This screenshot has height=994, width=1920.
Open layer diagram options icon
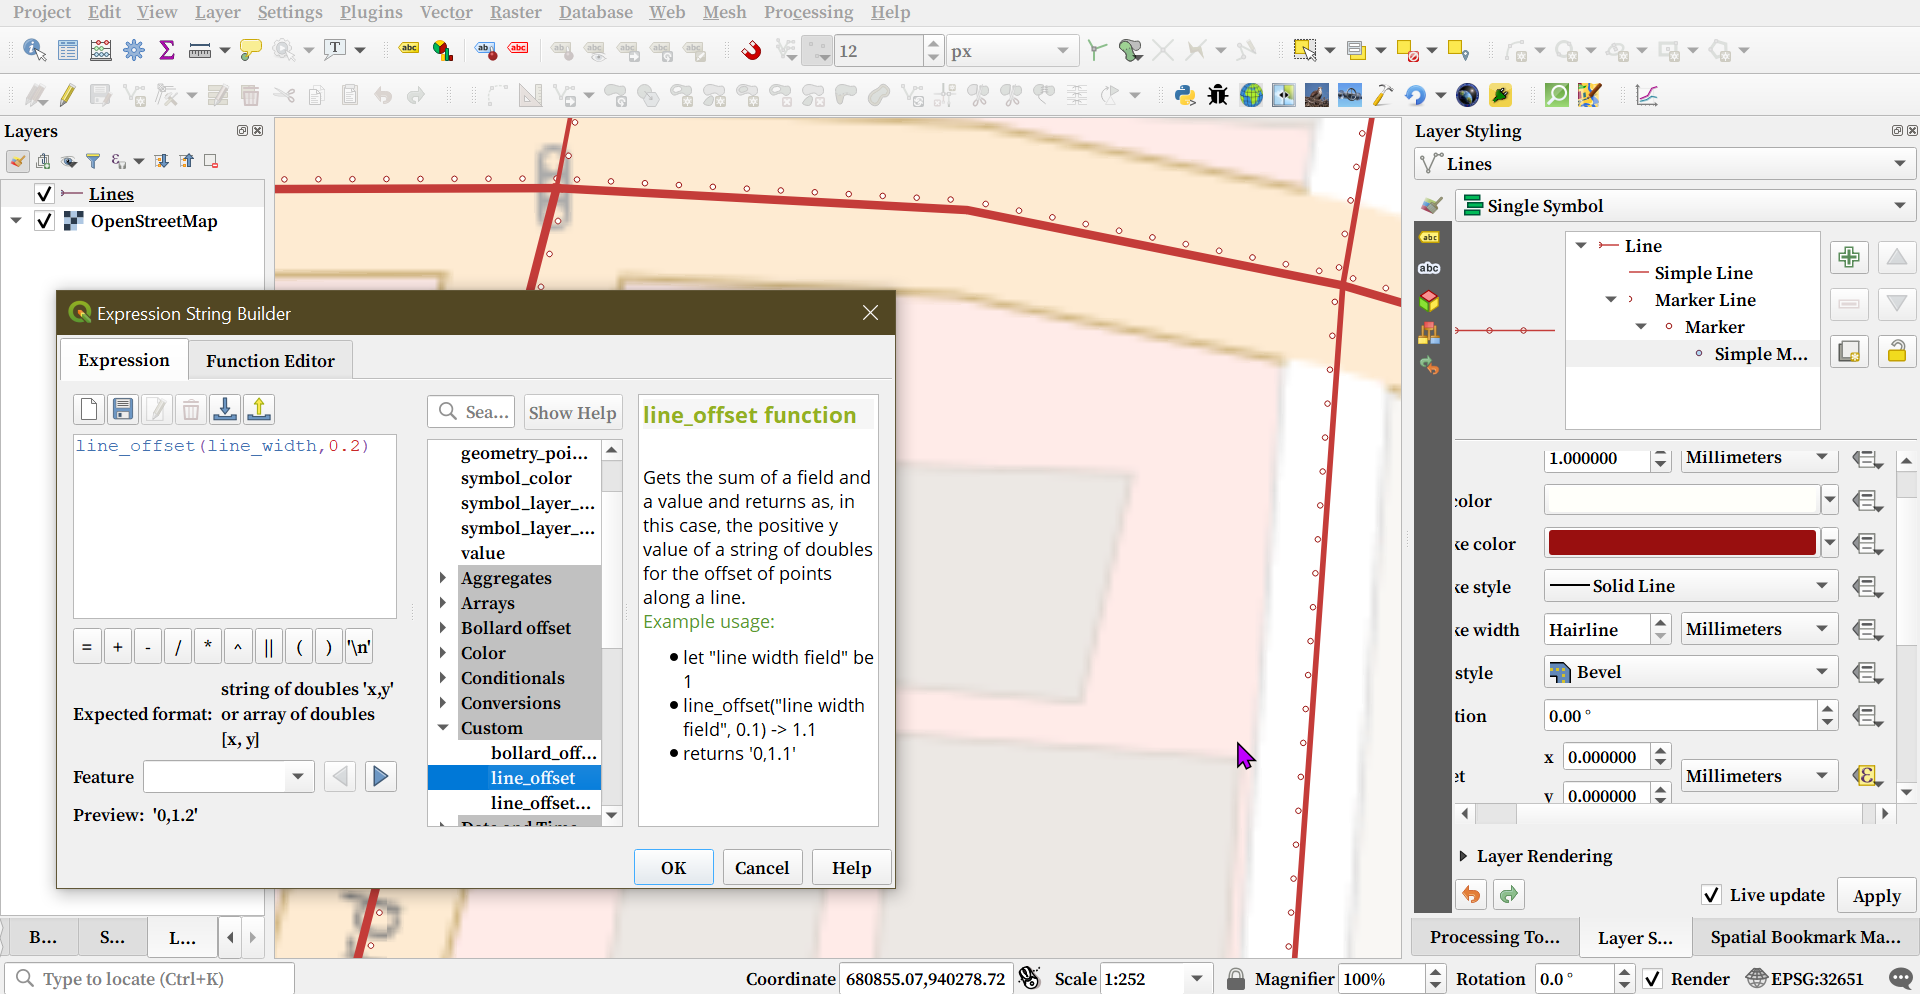442,50
